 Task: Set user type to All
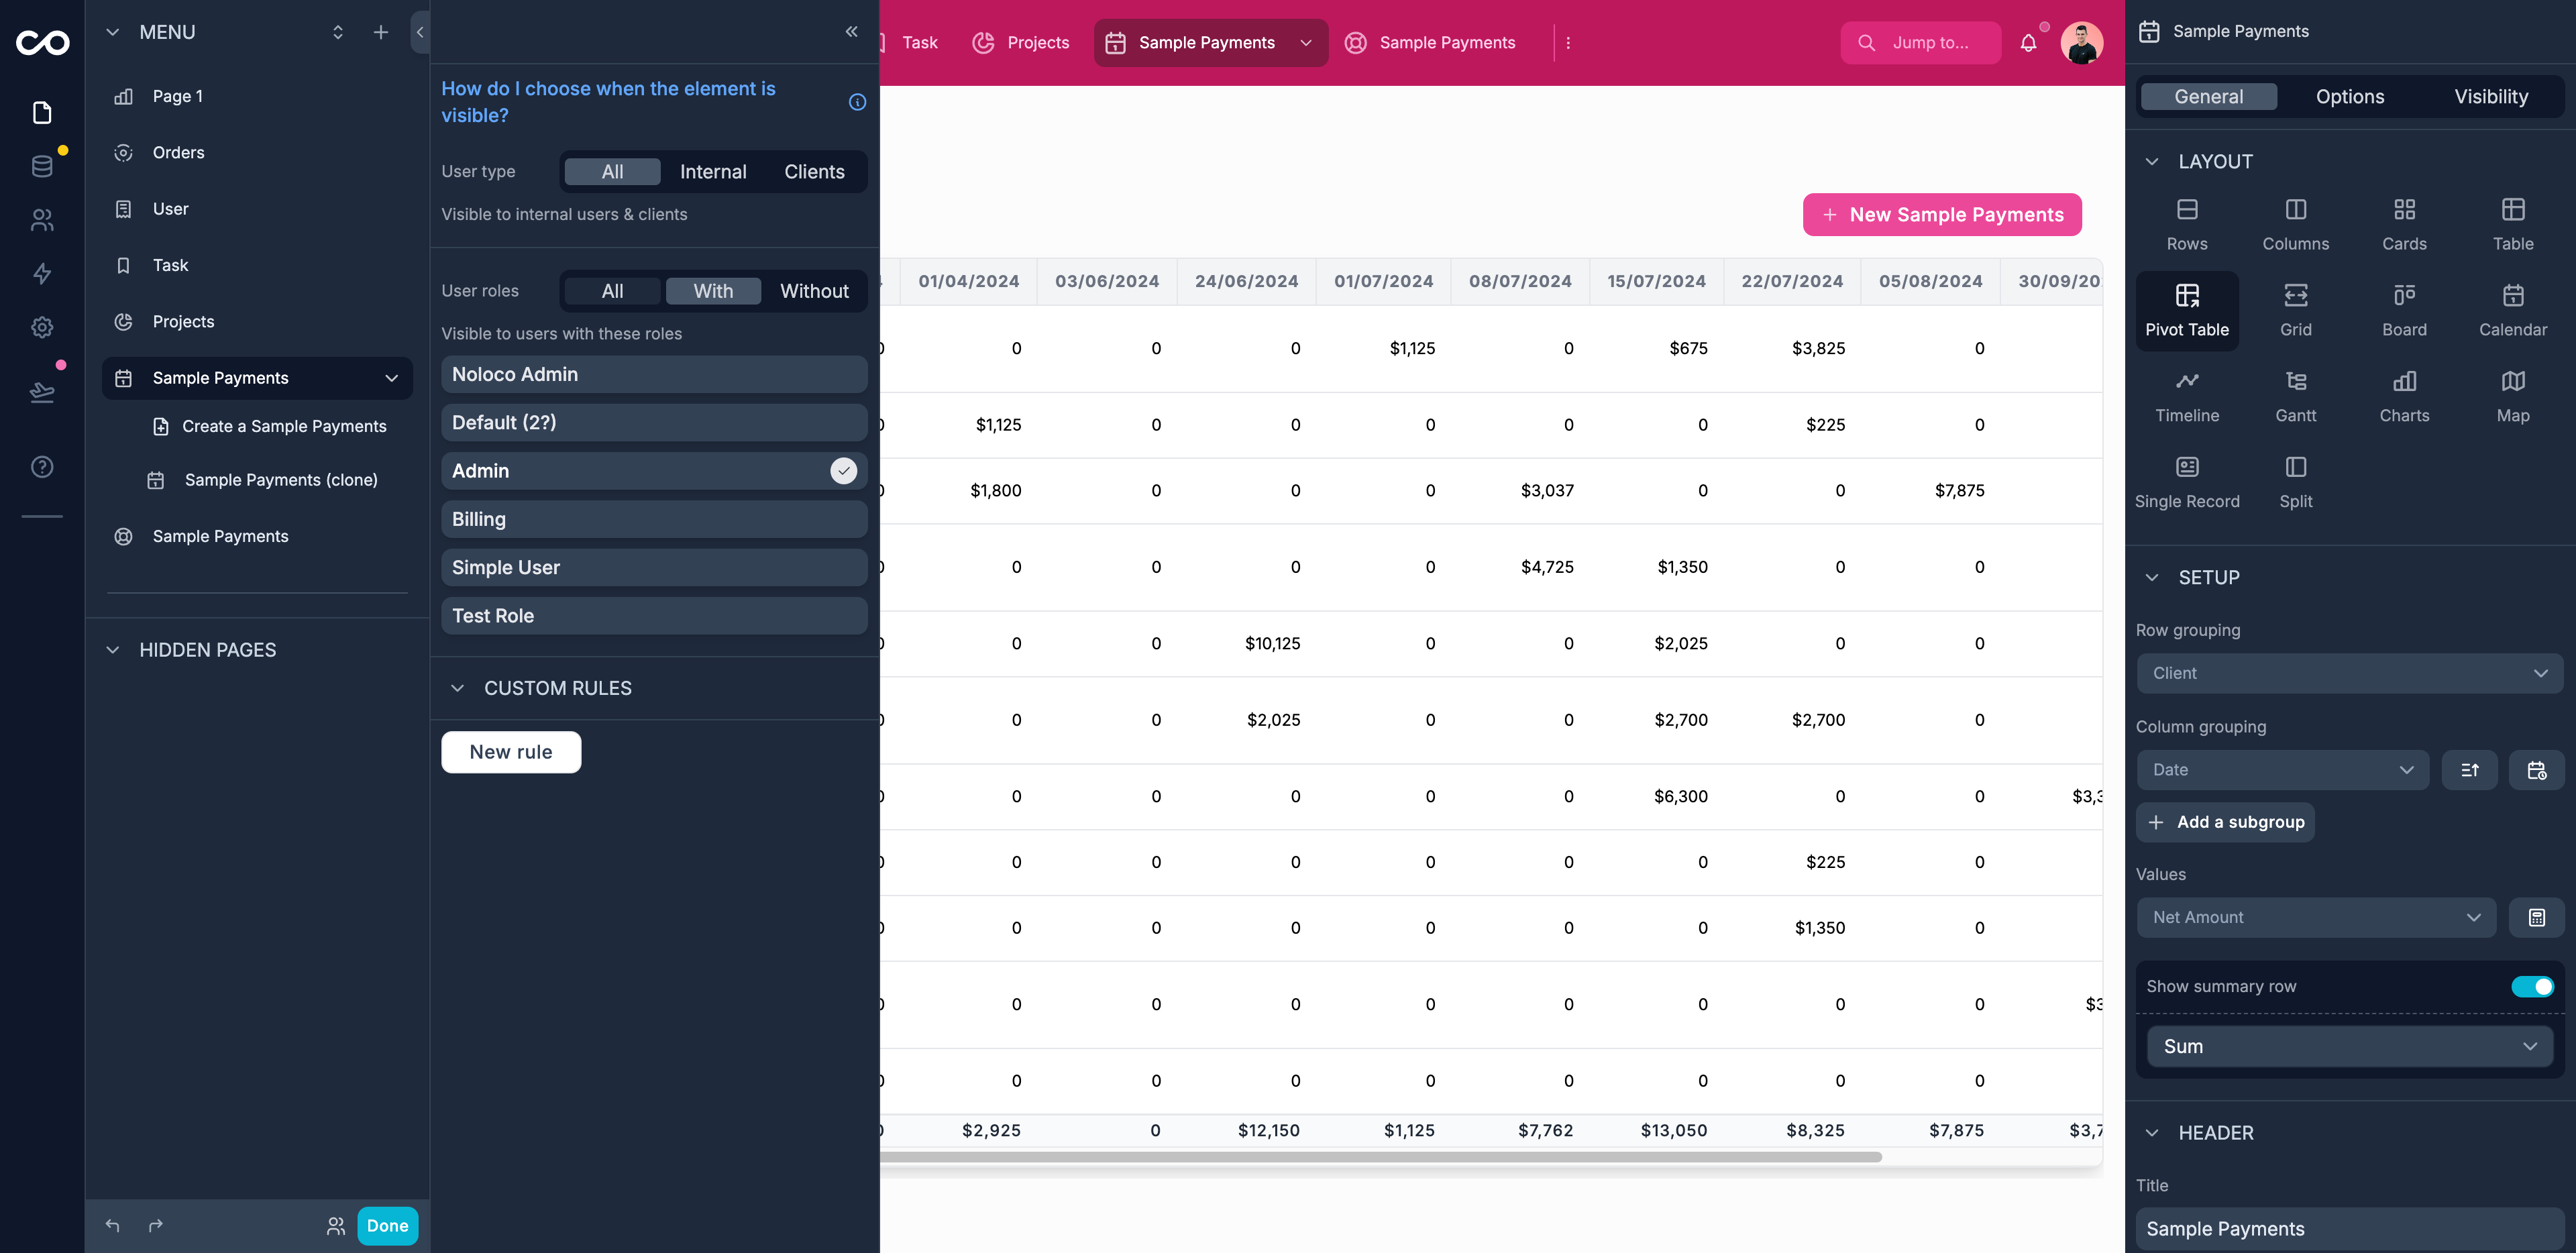click(612, 172)
